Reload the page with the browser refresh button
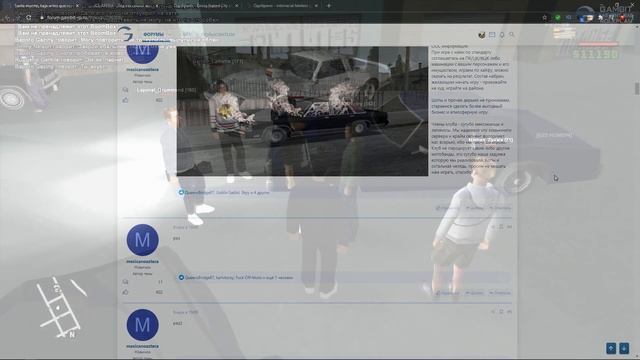Screen dimensions: 640x360 (x=29, y=18)
